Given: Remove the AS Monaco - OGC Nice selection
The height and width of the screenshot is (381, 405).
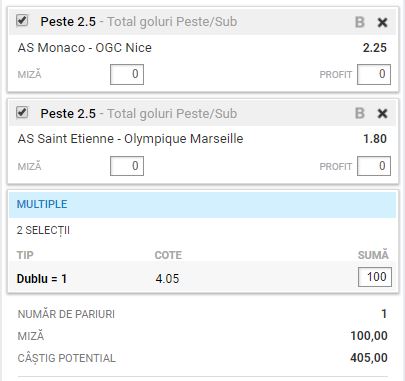Looking at the screenshot, I should [382, 22].
